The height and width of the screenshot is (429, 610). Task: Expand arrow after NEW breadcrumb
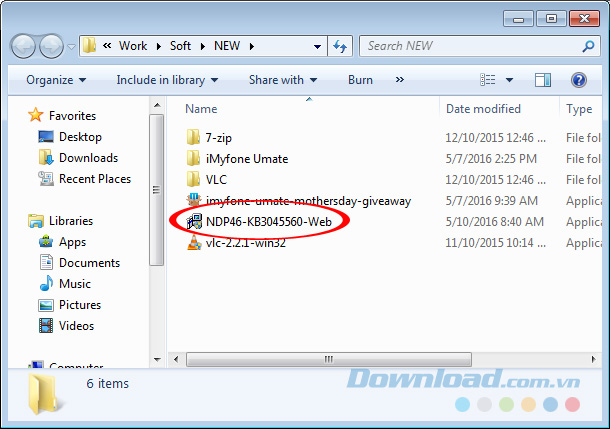tap(252, 46)
